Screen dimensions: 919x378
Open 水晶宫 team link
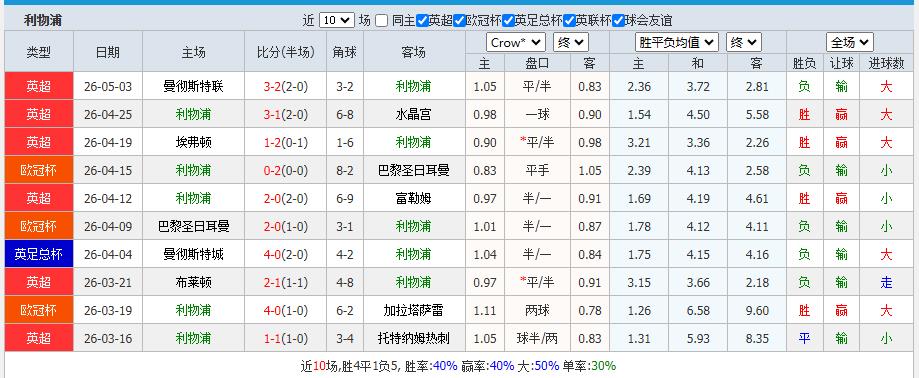414,114
